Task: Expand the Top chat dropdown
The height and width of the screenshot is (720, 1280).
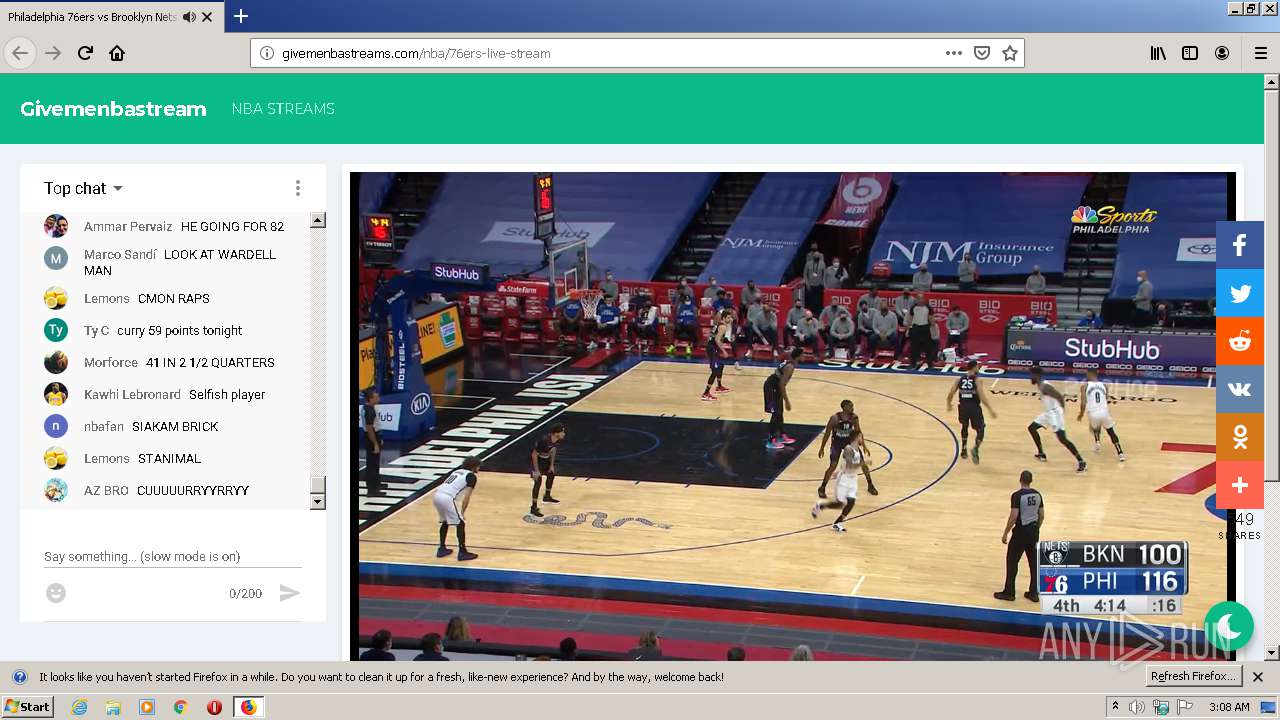Action: (x=83, y=188)
